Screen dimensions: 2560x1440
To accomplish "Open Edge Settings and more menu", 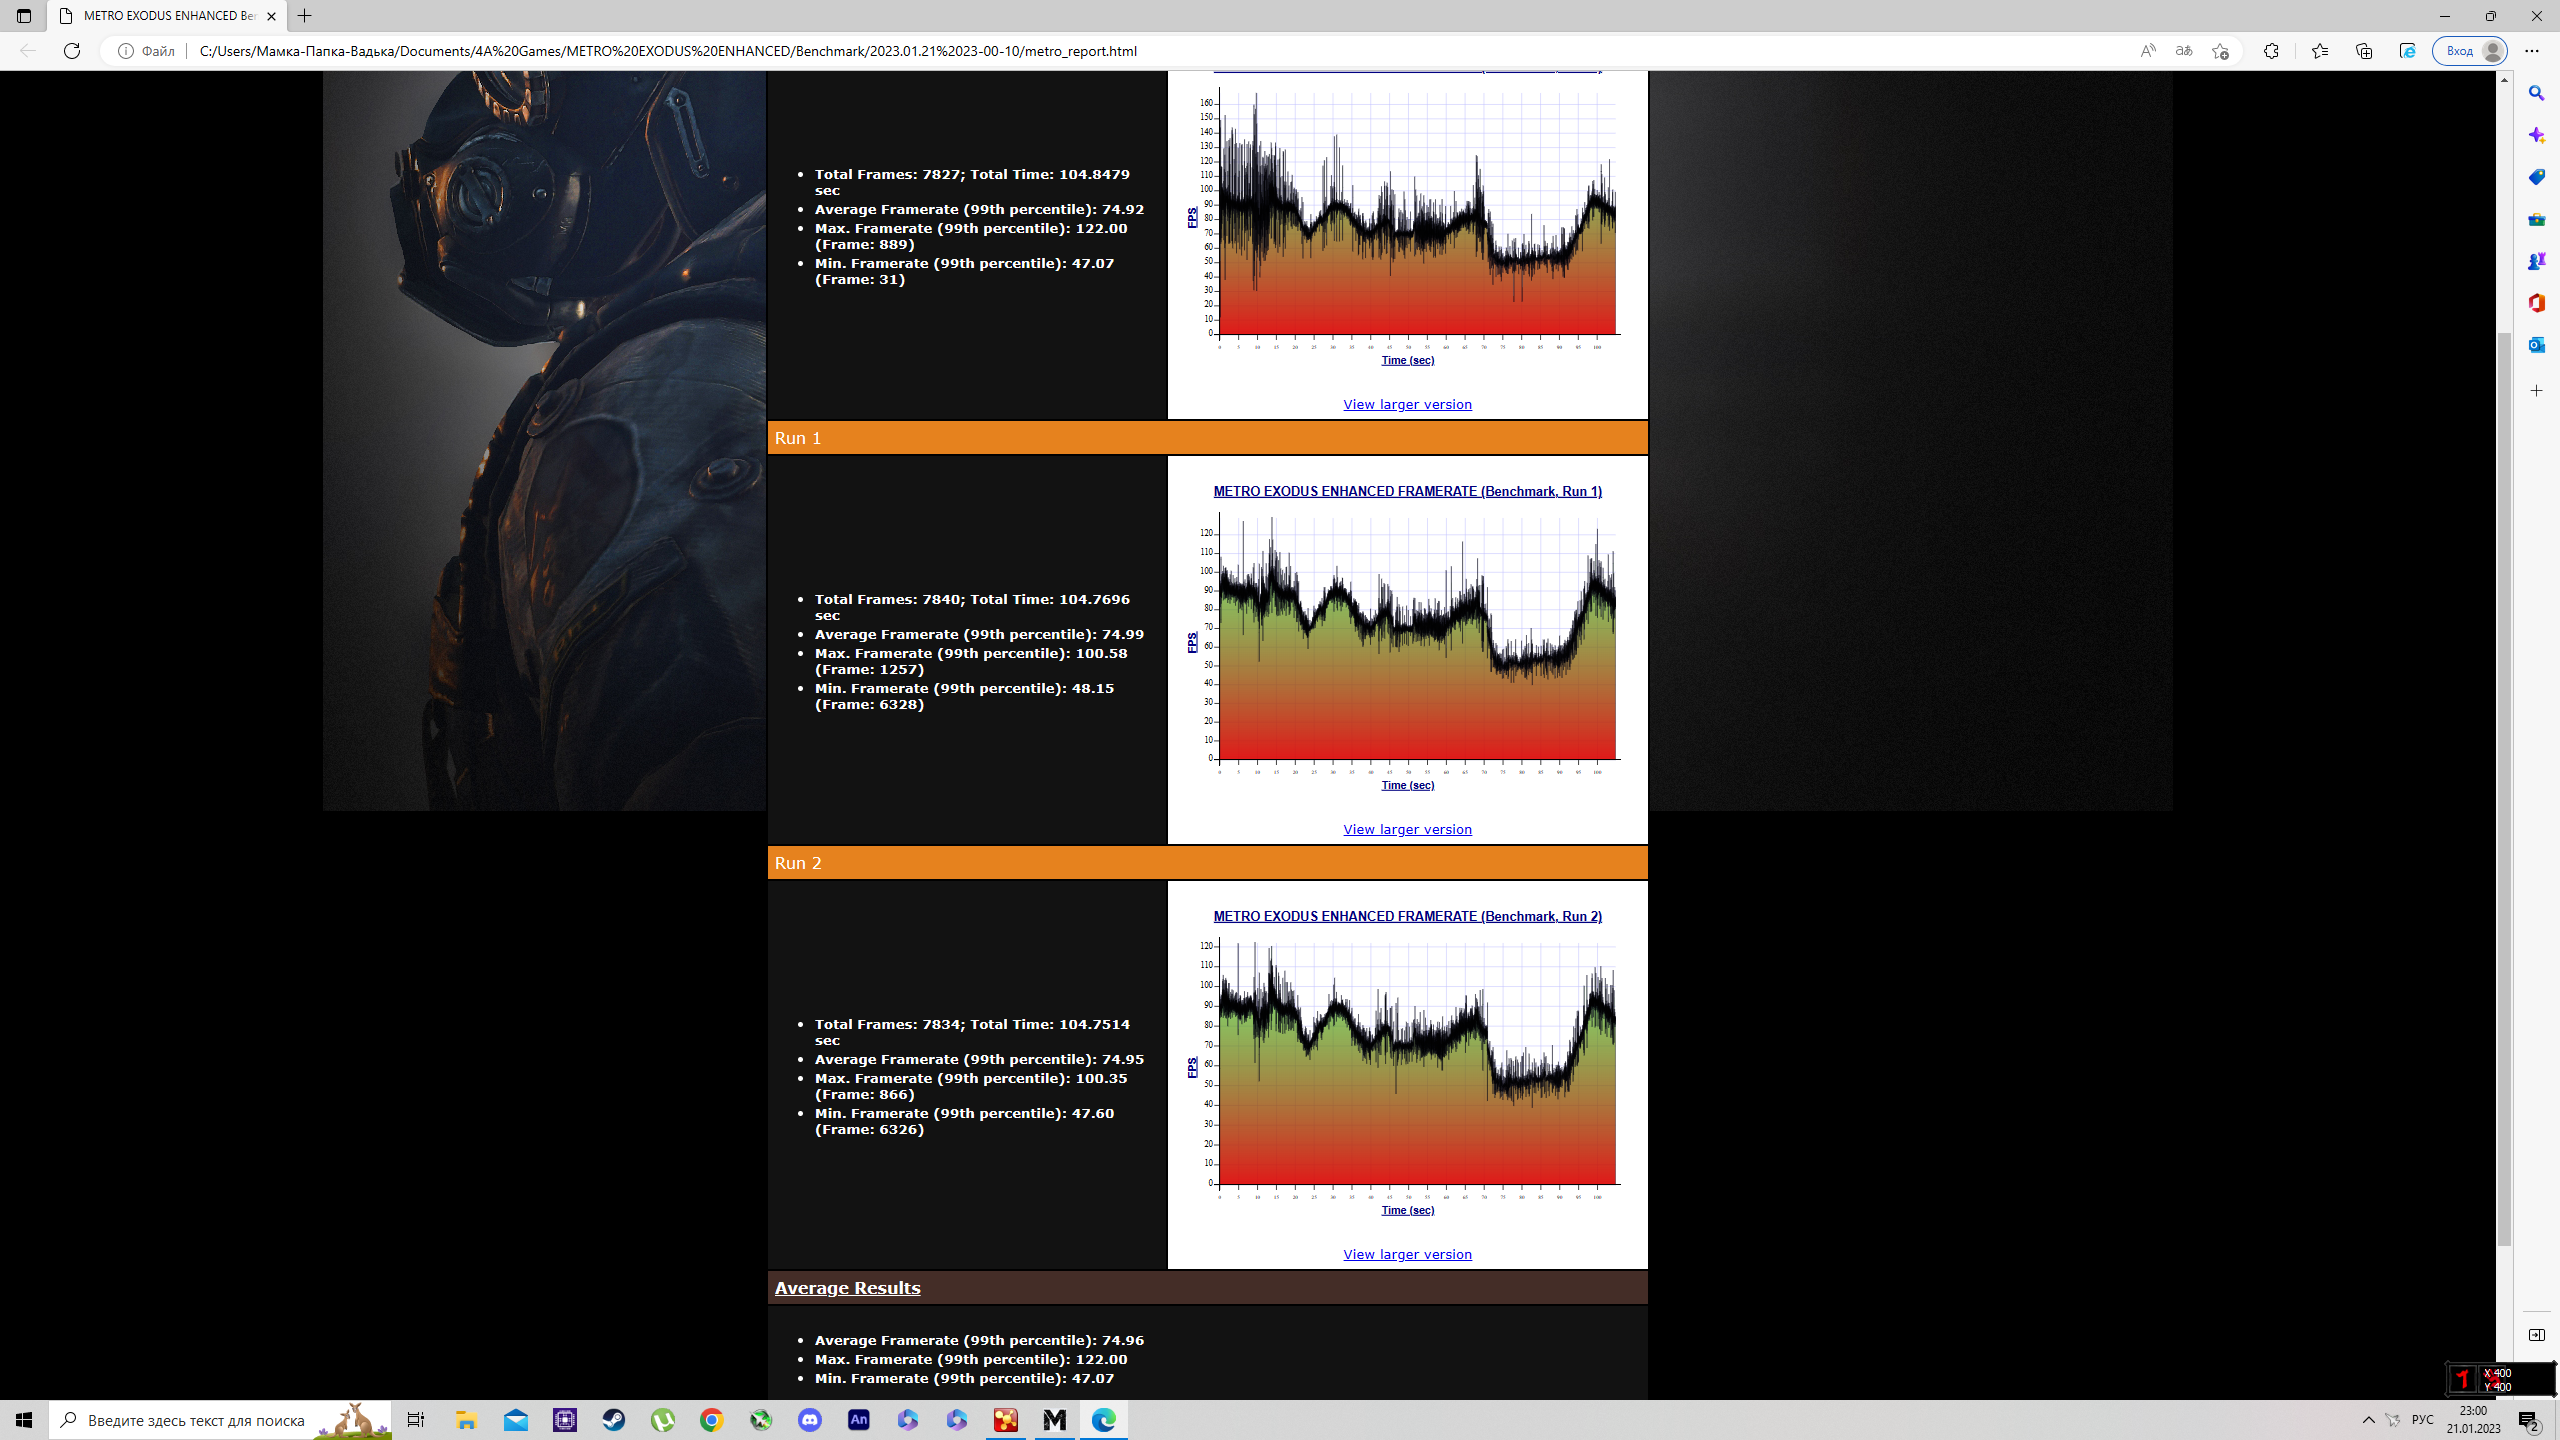I will coord(2532,51).
